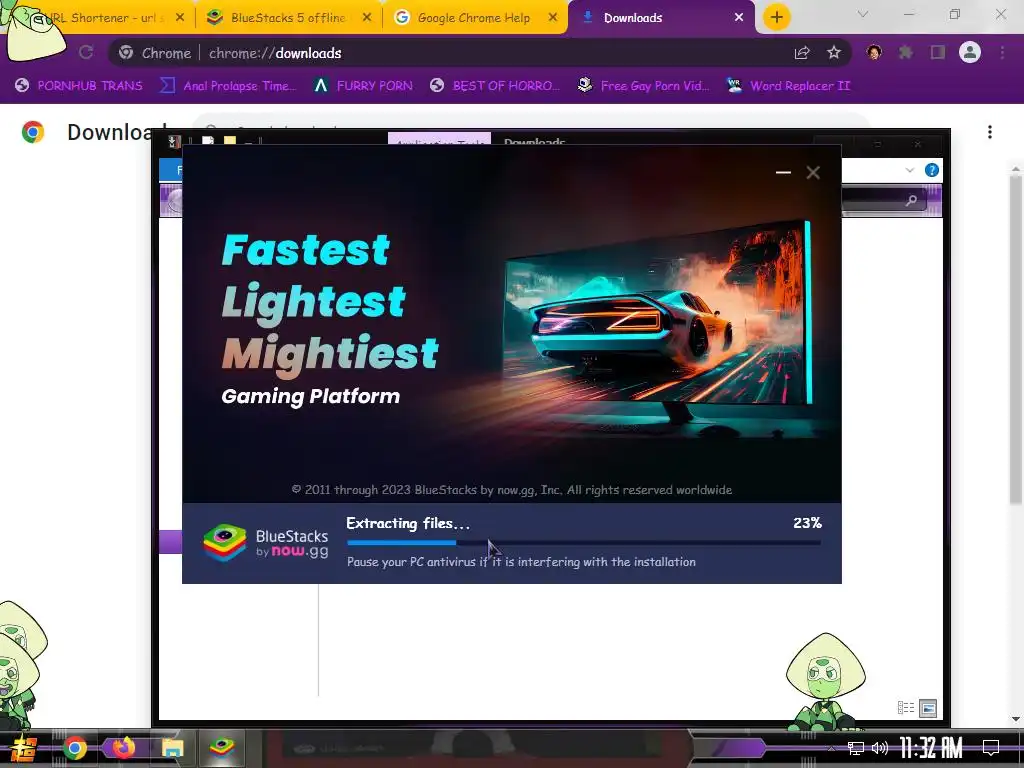Viewport: 1024px width, 768px height.
Task: Click the 'Extracting files...' status text
Action: [408, 523]
